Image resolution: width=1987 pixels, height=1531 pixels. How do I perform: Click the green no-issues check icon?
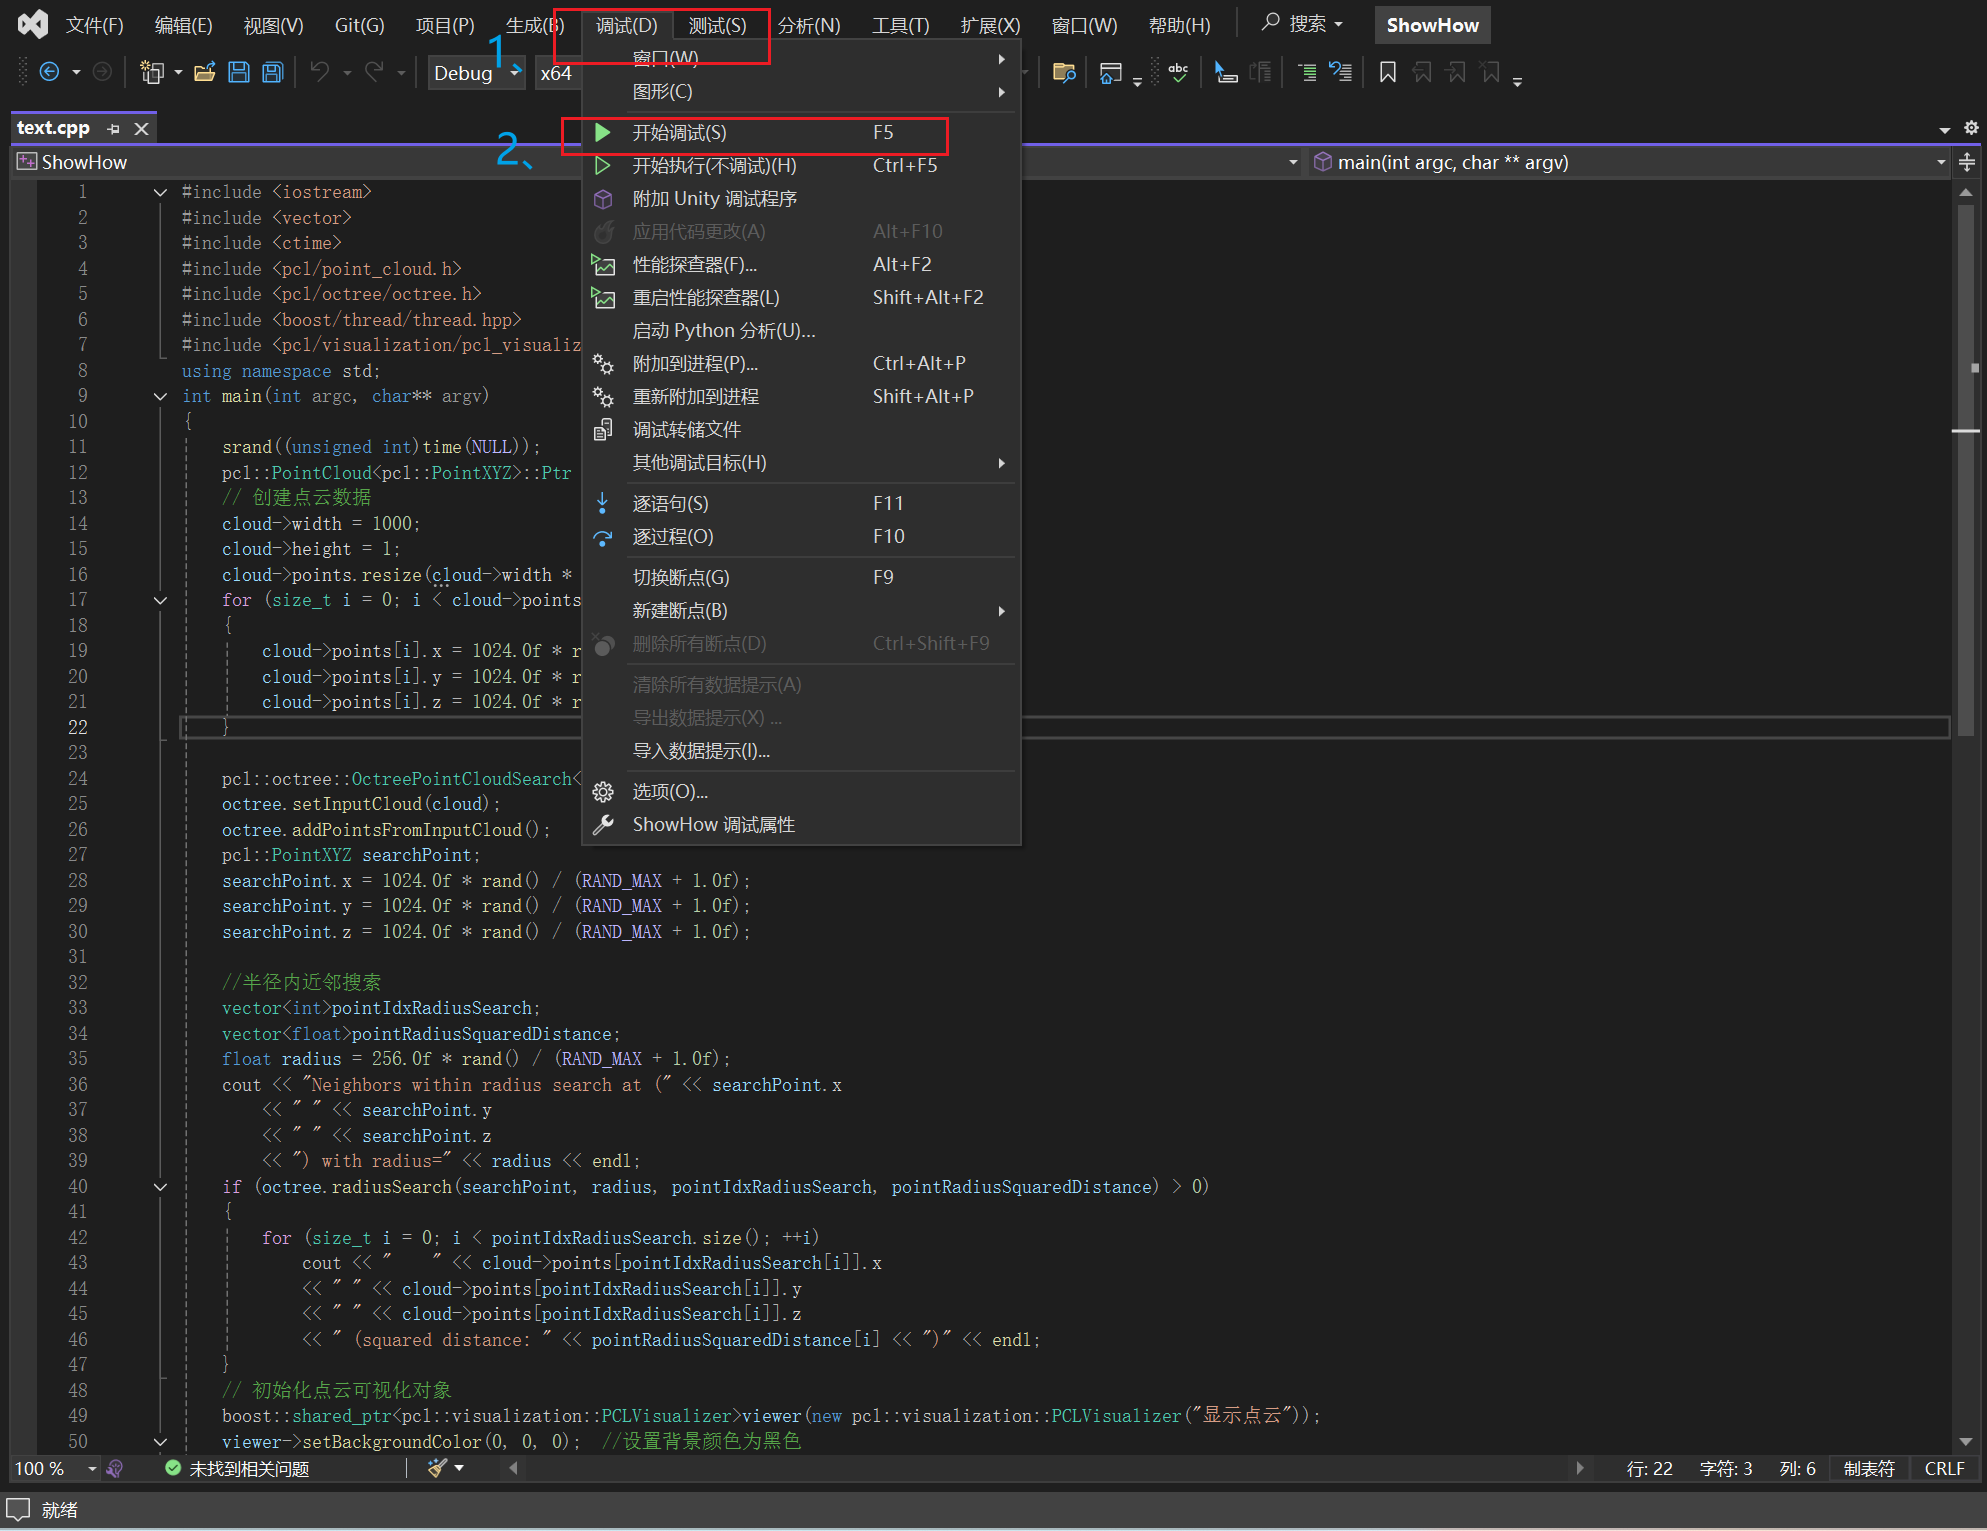pyautogui.click(x=173, y=1468)
